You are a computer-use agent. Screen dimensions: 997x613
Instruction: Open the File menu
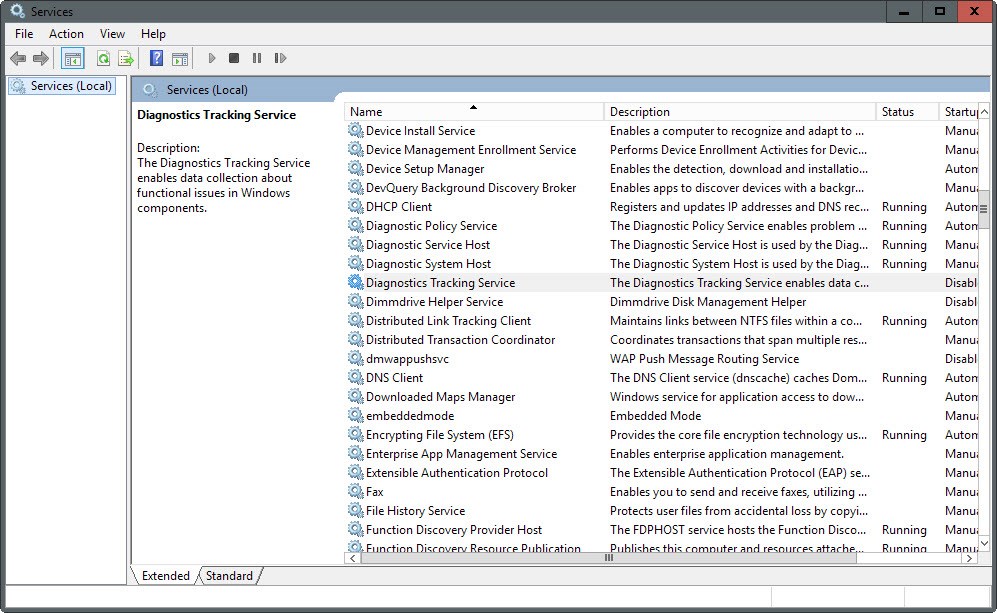click(x=24, y=34)
